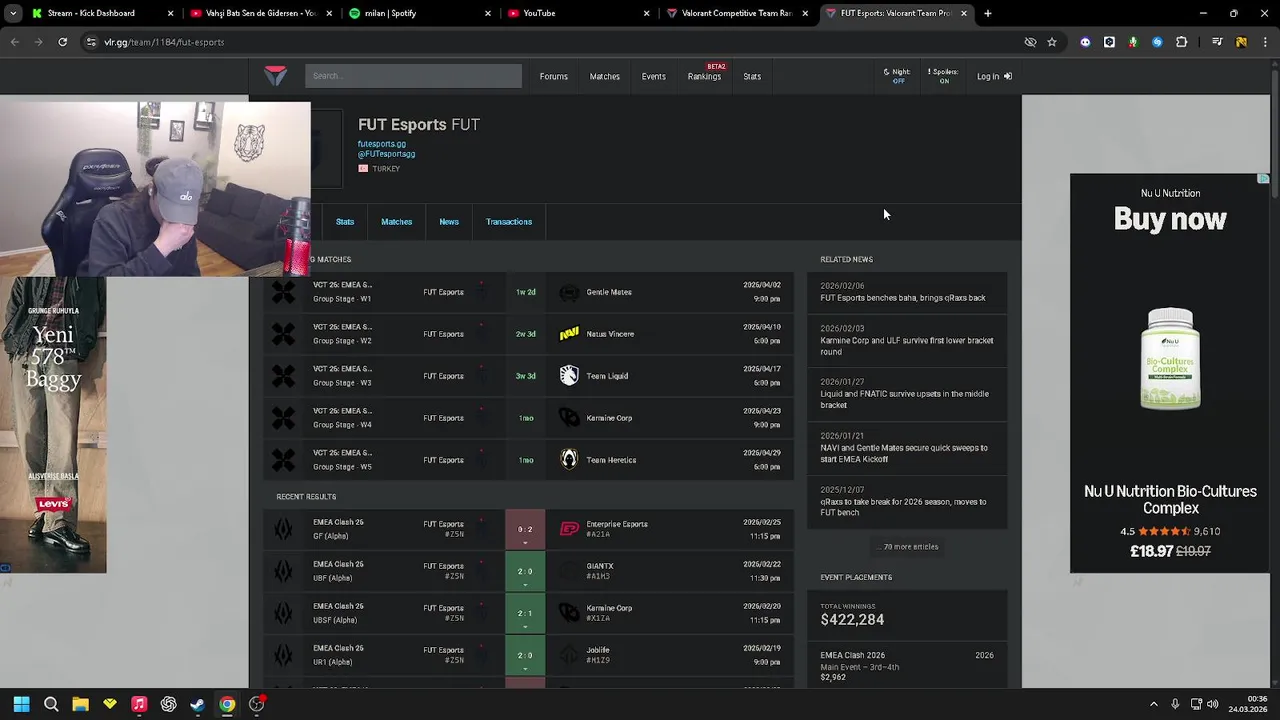This screenshot has width=1280, height=720.
Task: Open the Chrome three-dot menu
Action: click(1265, 42)
